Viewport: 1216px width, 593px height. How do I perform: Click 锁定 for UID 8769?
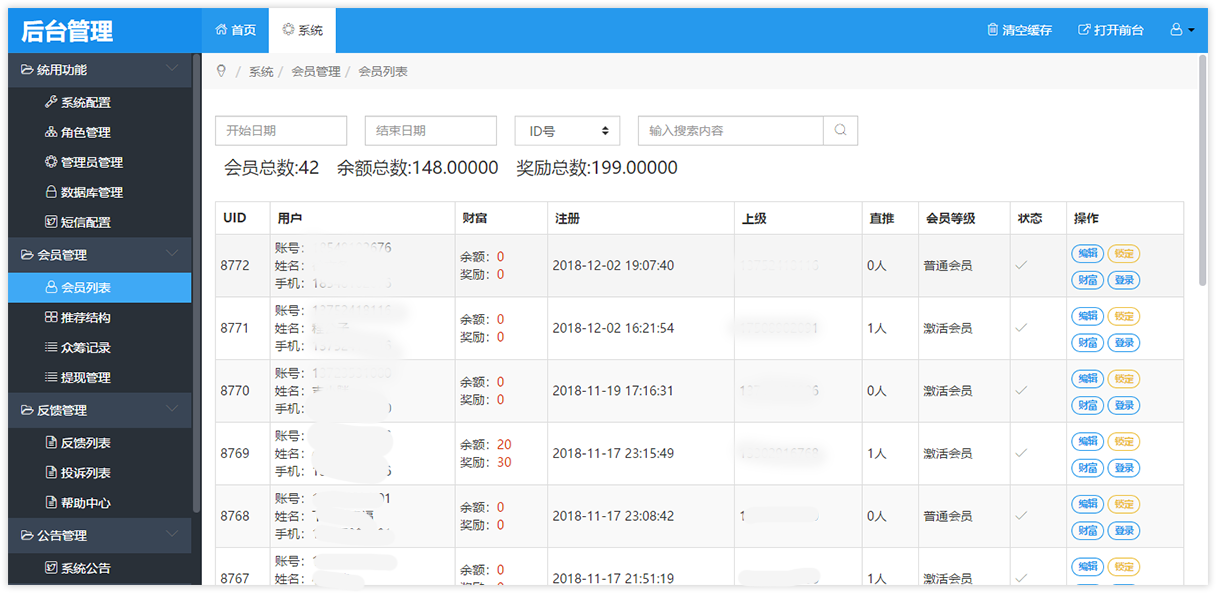pyautogui.click(x=1124, y=441)
